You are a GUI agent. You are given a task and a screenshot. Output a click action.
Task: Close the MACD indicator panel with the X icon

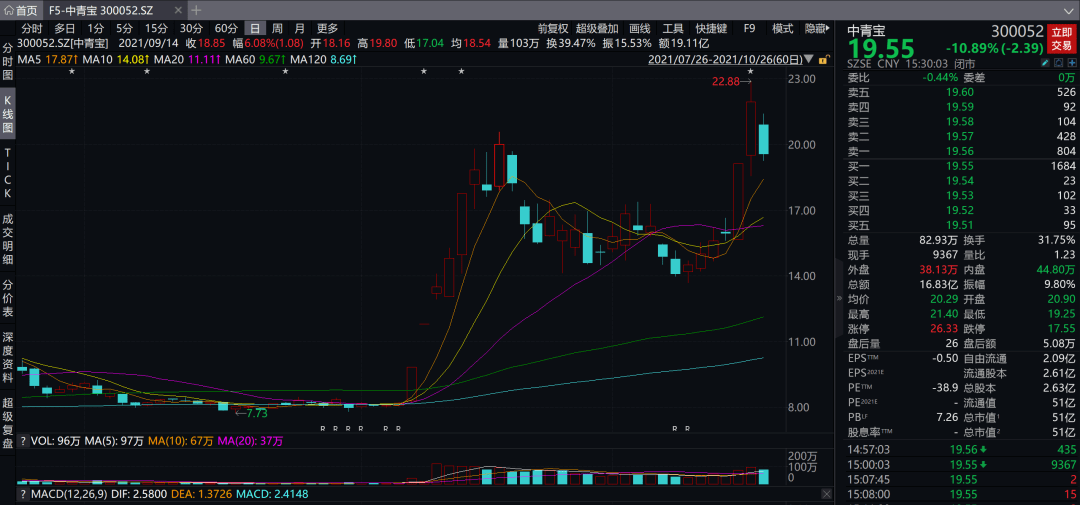pyautogui.click(x=825, y=493)
